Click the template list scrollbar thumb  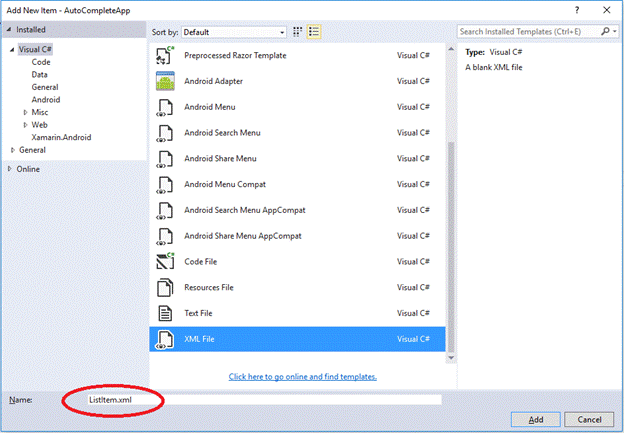451,247
